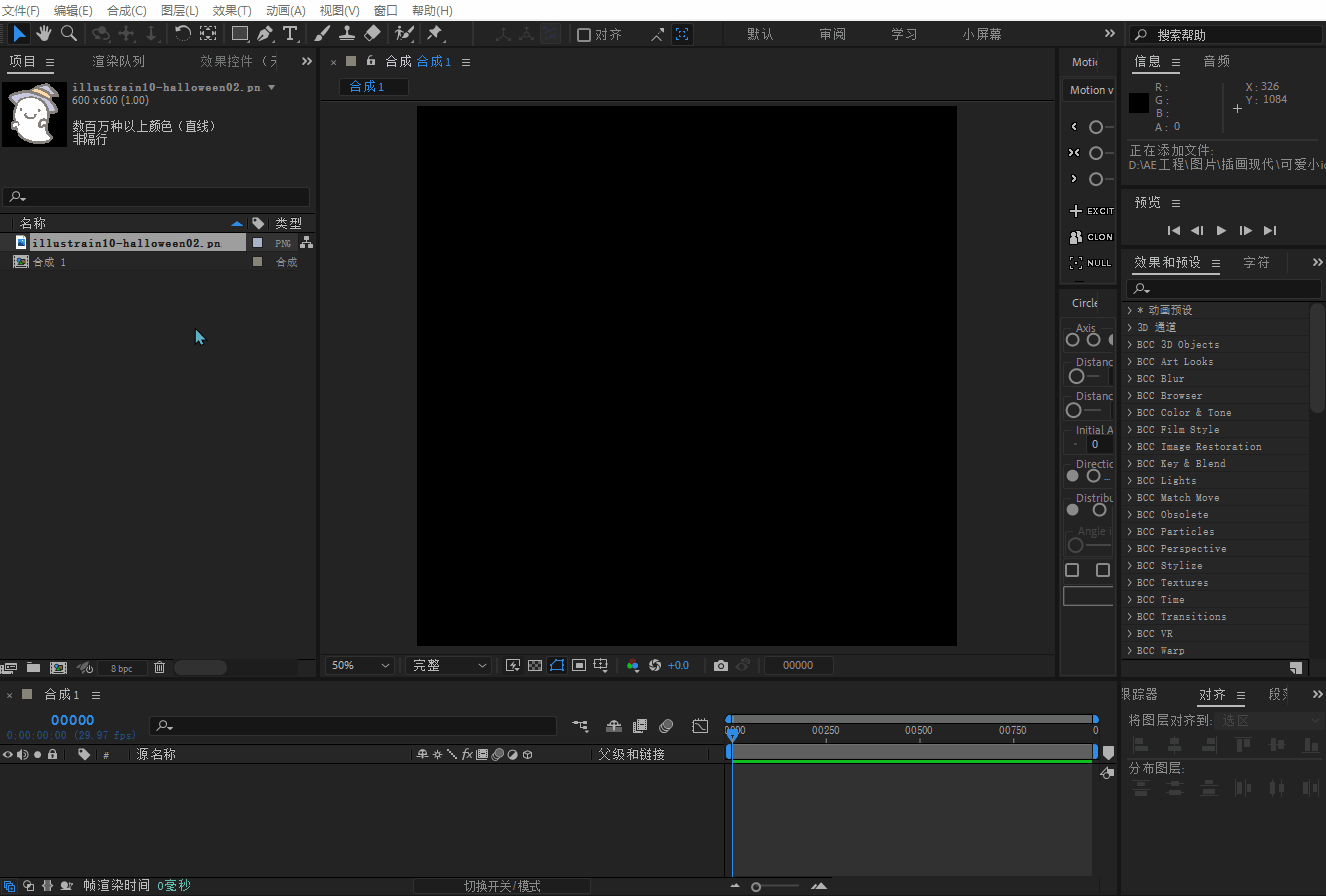Enable the 对齐 snapping checkbox
This screenshot has height=896, width=1326.
(584, 35)
